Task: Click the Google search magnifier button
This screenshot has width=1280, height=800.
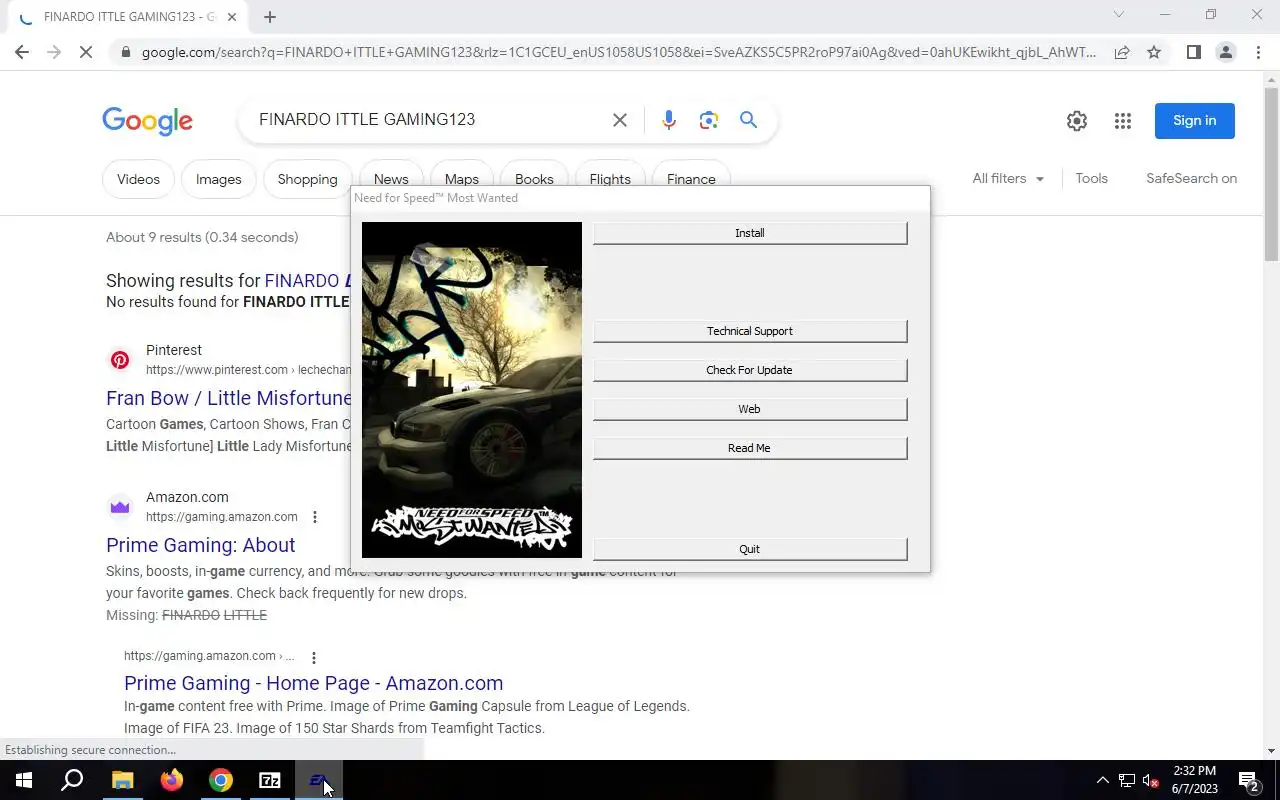Action: click(x=748, y=120)
